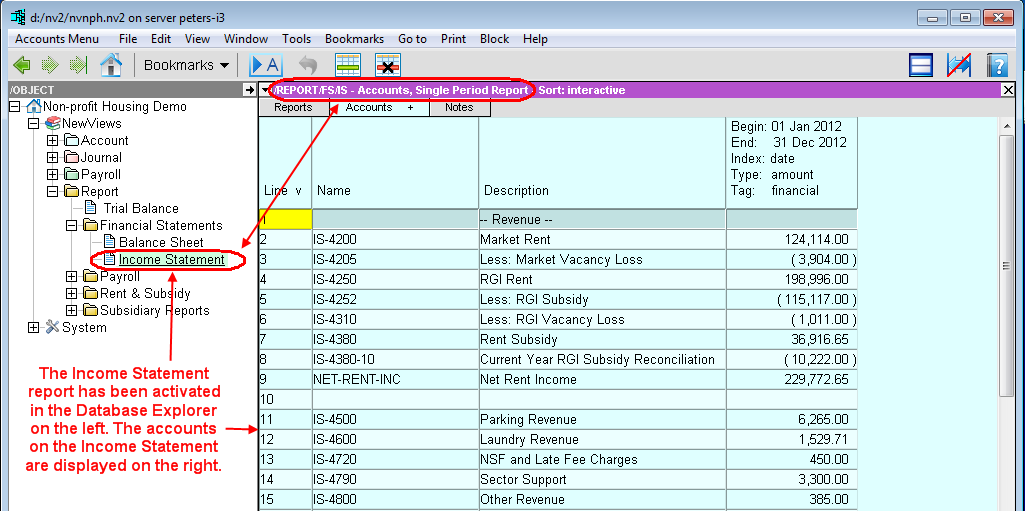
Task: Click the Home icon in the toolbar
Action: click(110, 65)
